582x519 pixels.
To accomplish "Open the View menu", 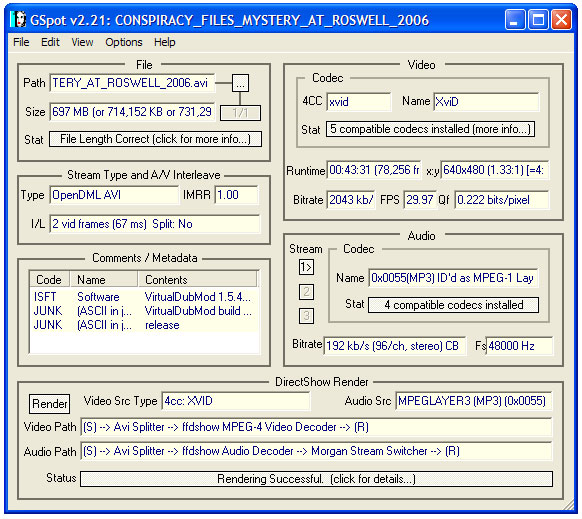I will click(82, 42).
